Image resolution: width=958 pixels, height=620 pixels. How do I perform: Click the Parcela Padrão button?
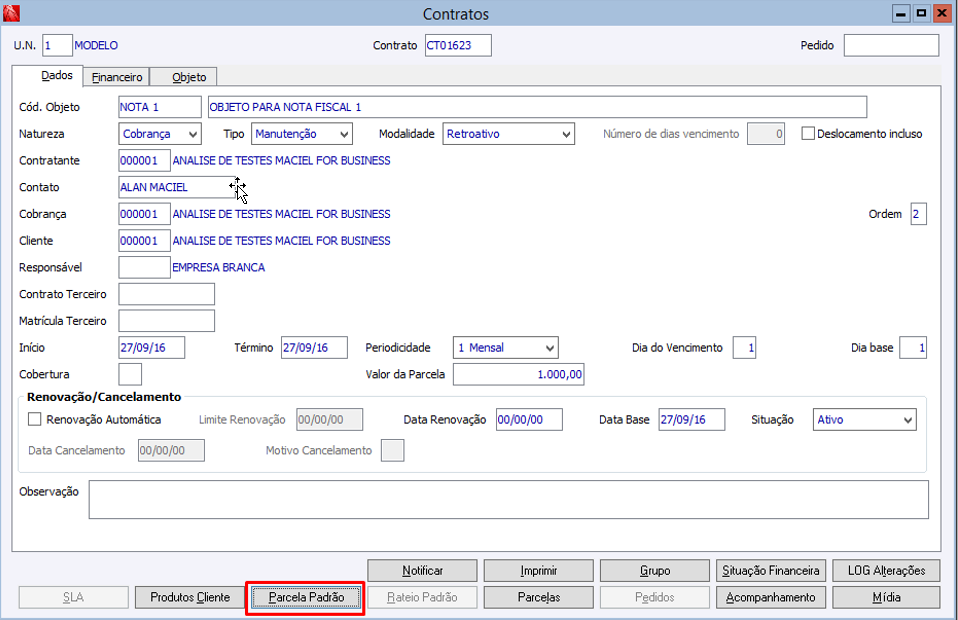point(306,597)
